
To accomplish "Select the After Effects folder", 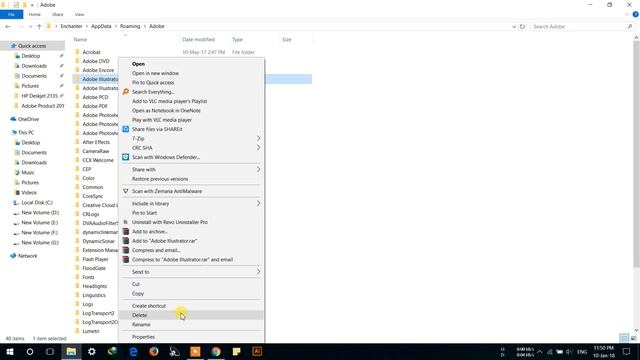I will (x=96, y=142).
